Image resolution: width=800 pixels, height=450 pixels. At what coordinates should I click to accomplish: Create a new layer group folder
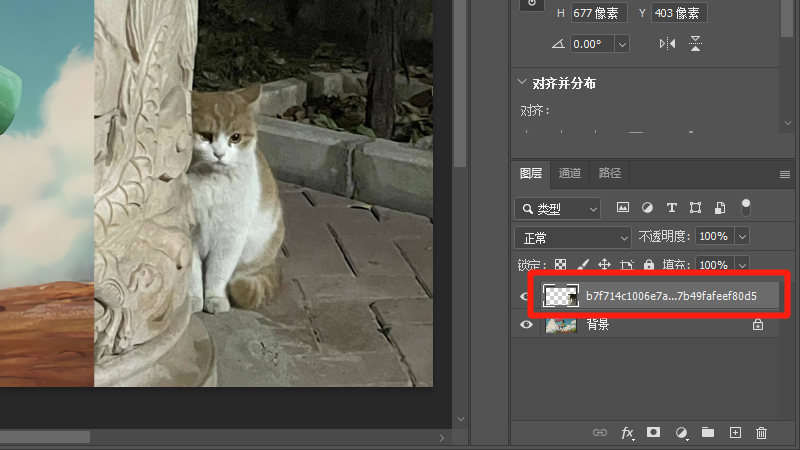[x=708, y=433]
